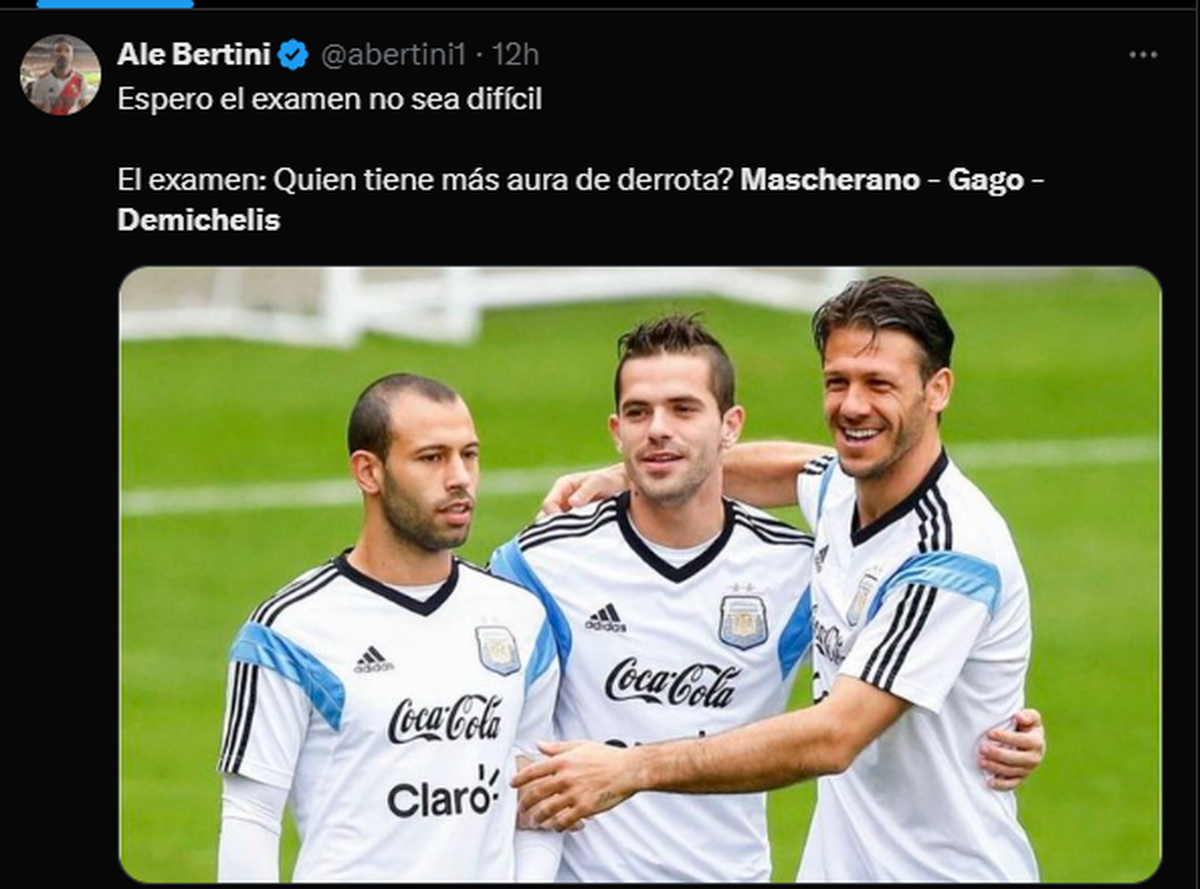The image size is (1200, 889).
Task: Open the Ale Bertini display name link
Action: coord(193,54)
